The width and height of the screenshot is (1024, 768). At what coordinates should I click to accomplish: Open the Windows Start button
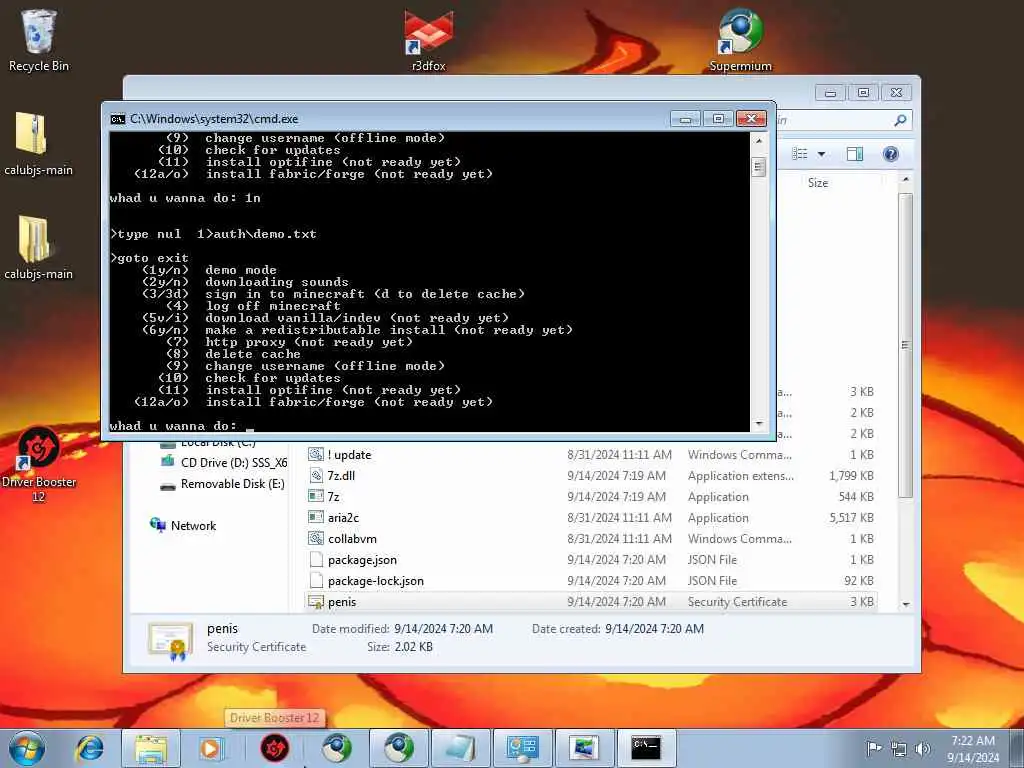tap(27, 748)
